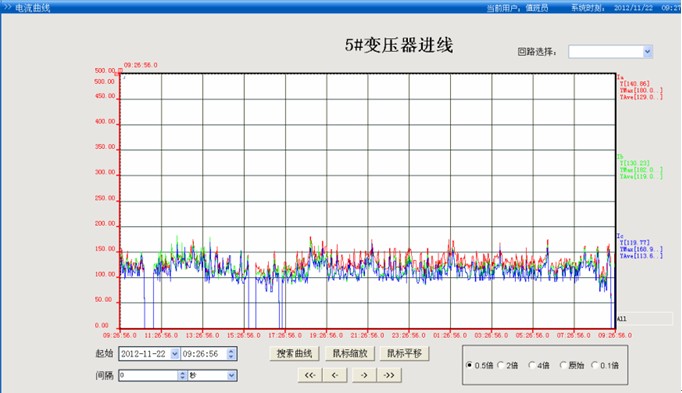
Task: Click the 间隔 interval value field
Action: (149, 376)
